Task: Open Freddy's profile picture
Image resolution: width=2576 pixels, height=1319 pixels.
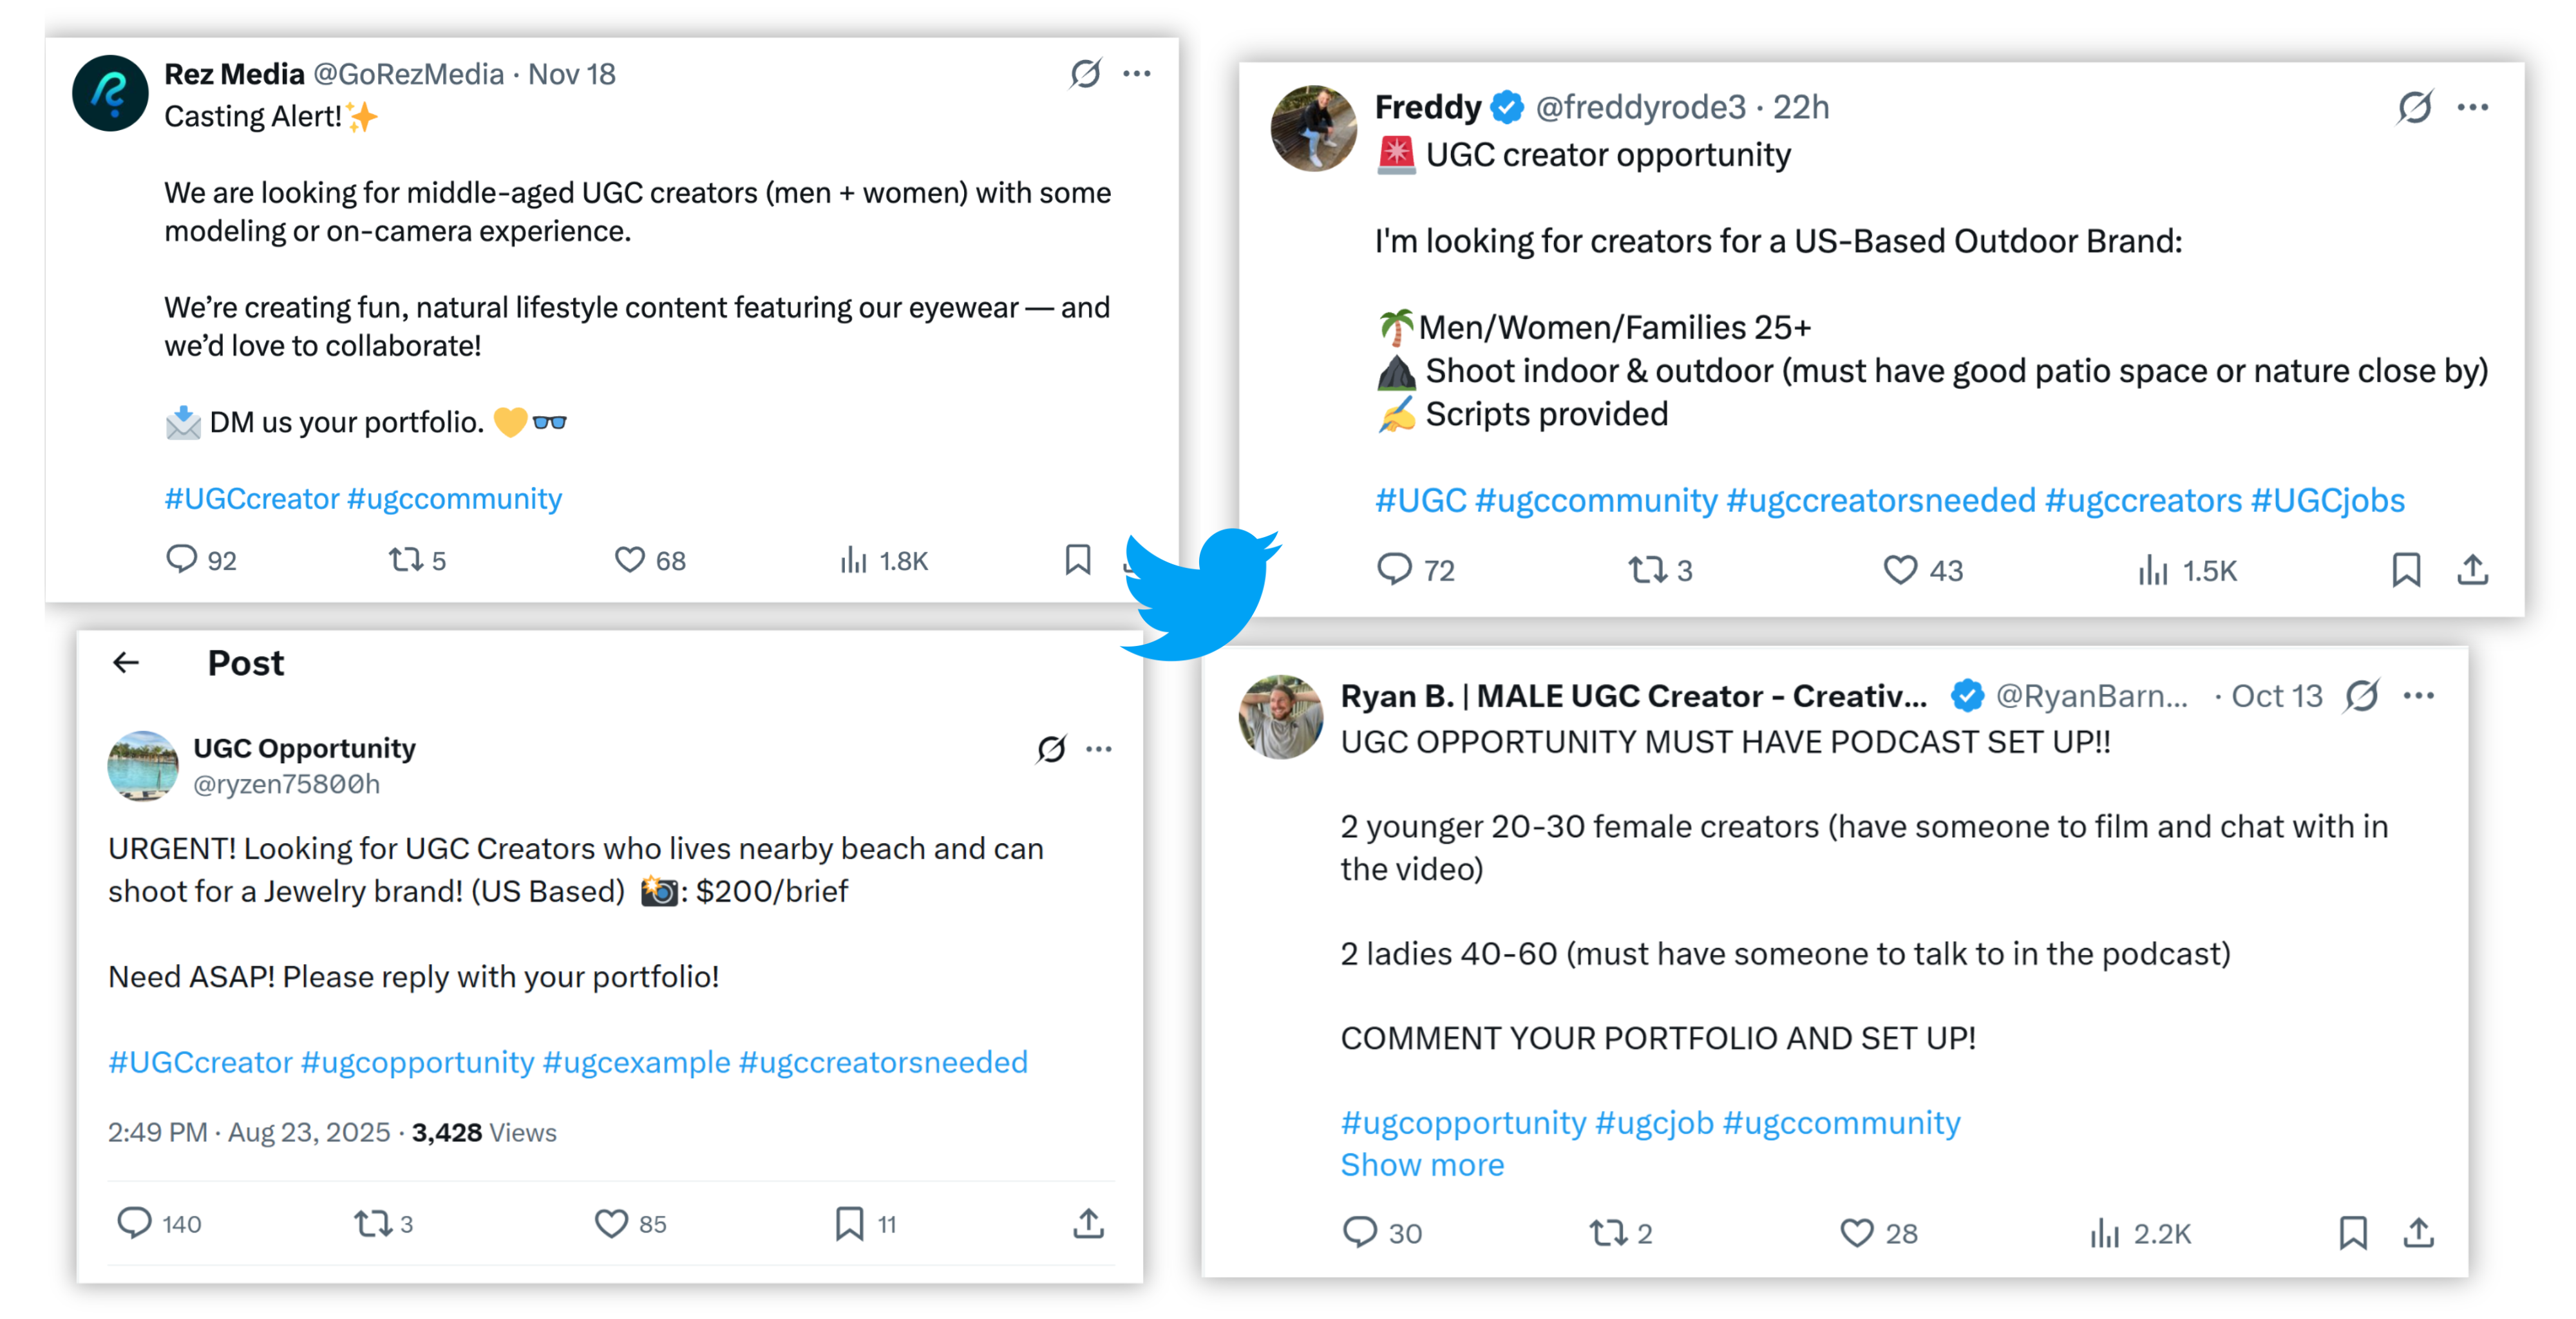Action: tap(1313, 129)
